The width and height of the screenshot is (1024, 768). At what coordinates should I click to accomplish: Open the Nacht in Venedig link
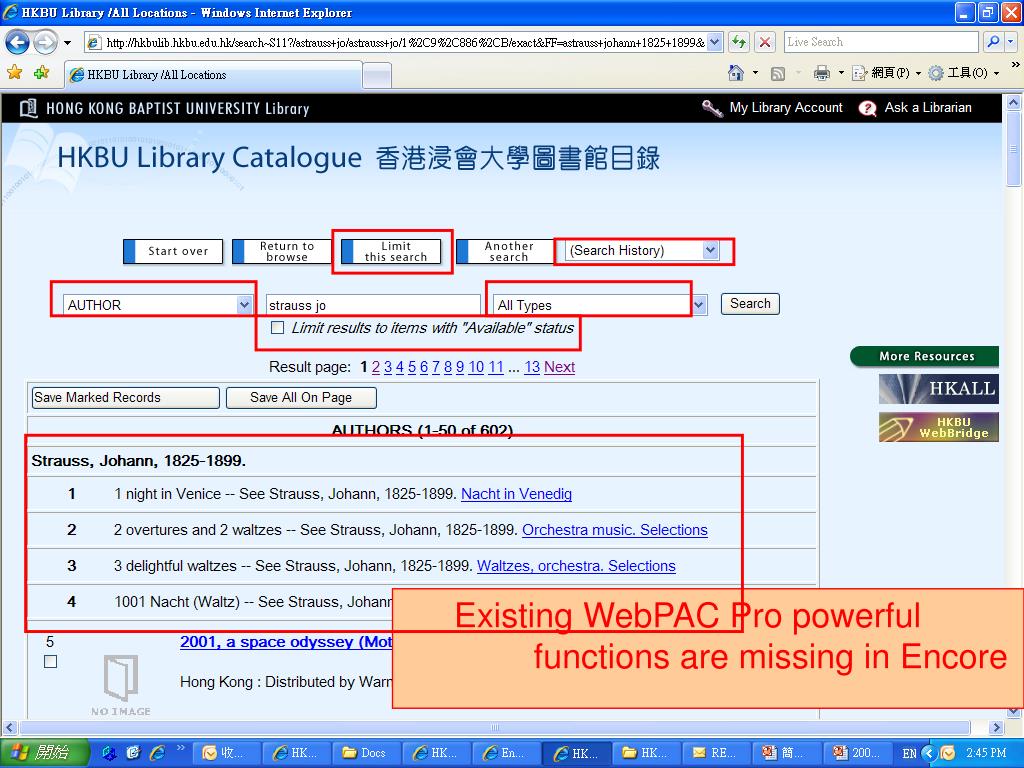point(516,494)
